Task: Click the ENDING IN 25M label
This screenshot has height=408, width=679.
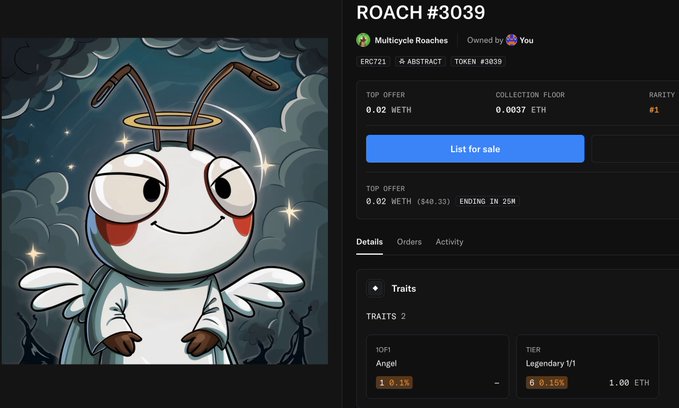Action: tap(487, 201)
